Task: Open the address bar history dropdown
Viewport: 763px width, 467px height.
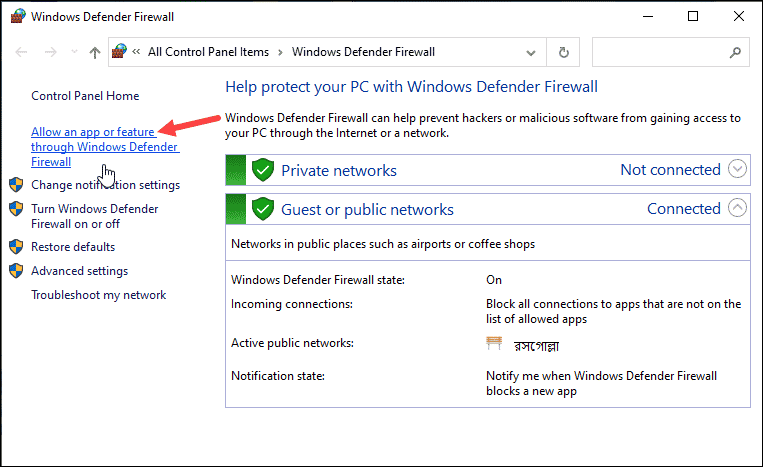Action: (531, 53)
